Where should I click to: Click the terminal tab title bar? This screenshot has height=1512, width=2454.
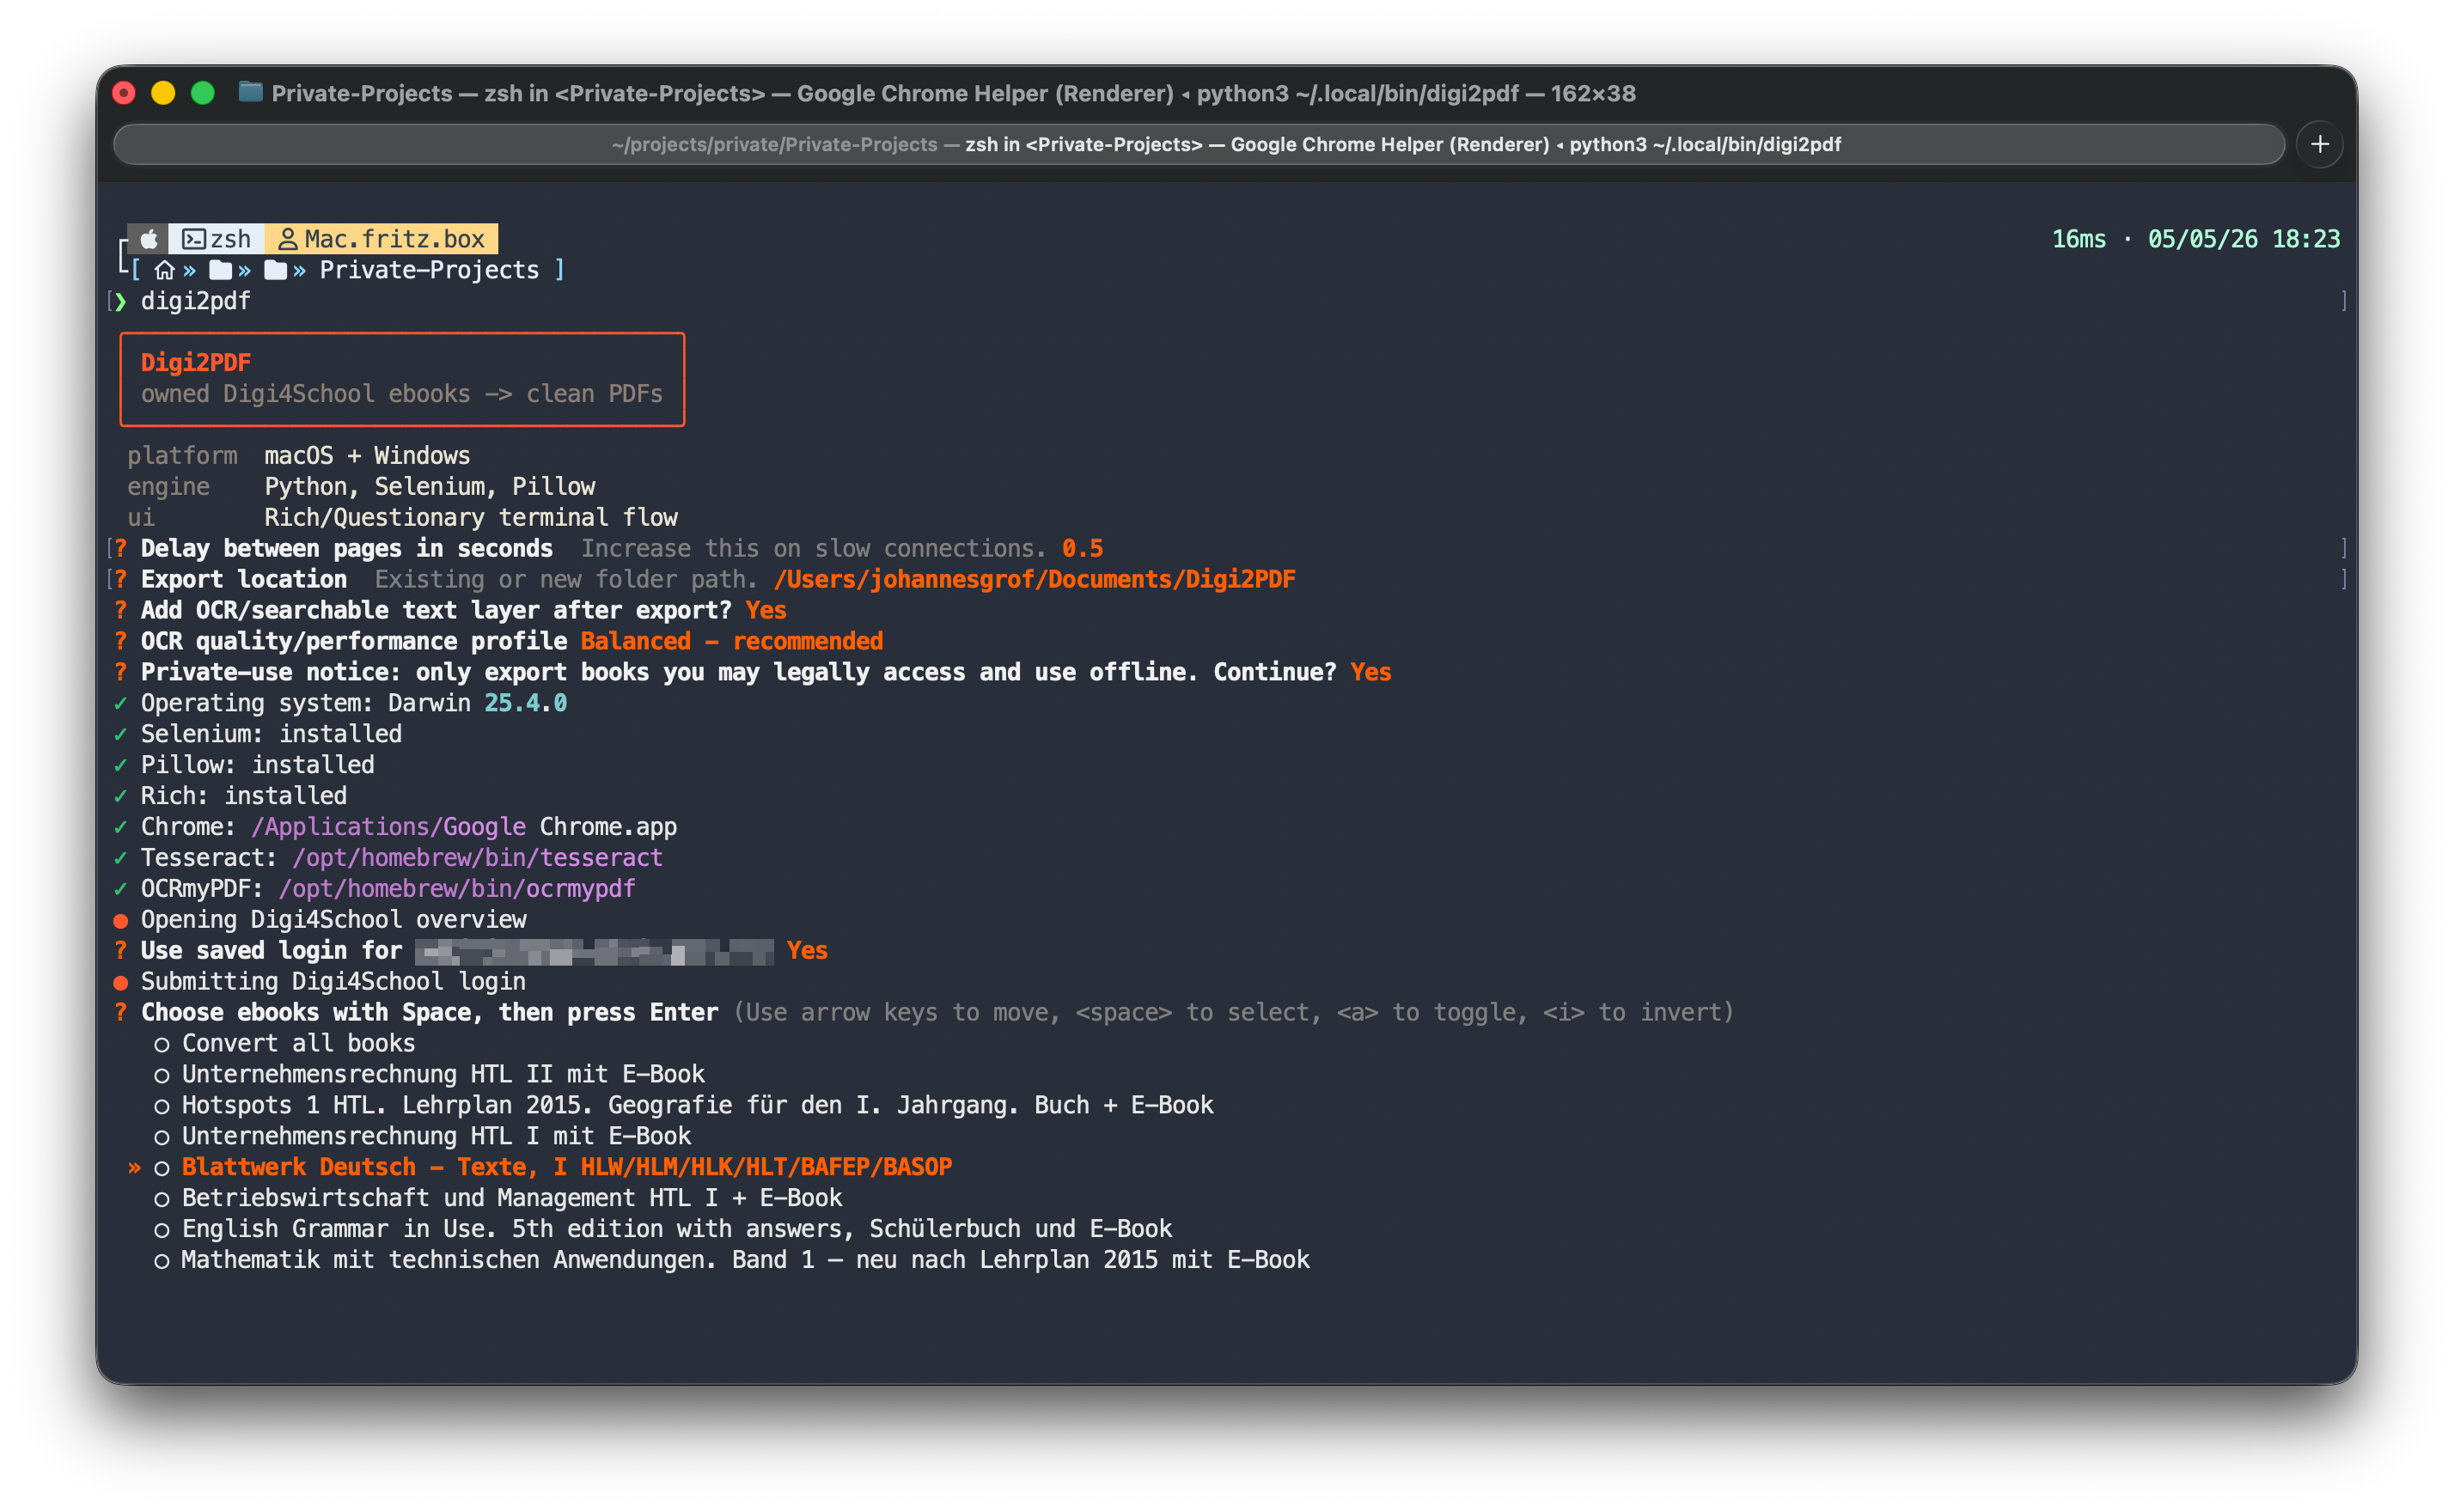[x=1199, y=144]
